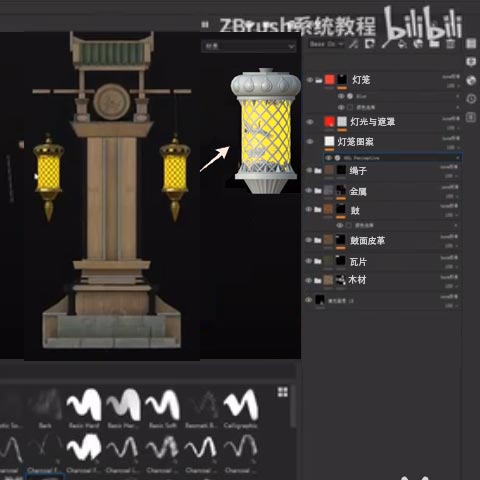
Task: Click the add fill layer bucket icon
Action: [402, 44]
